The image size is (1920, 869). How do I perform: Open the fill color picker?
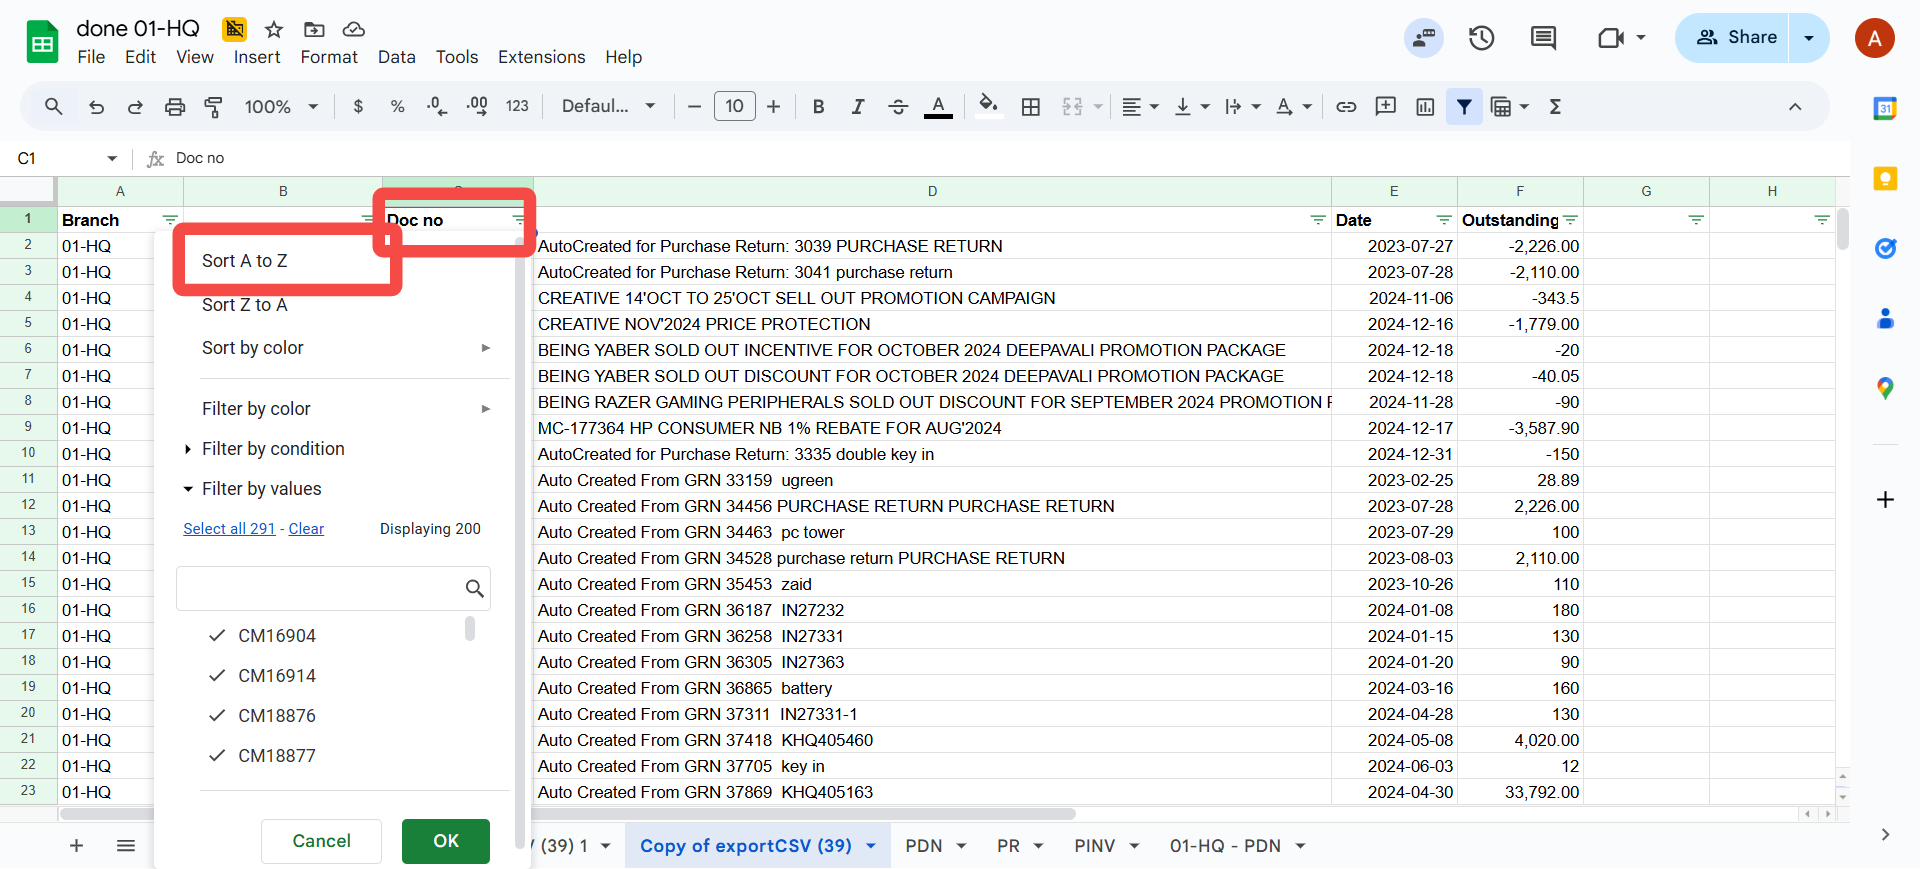click(x=989, y=106)
